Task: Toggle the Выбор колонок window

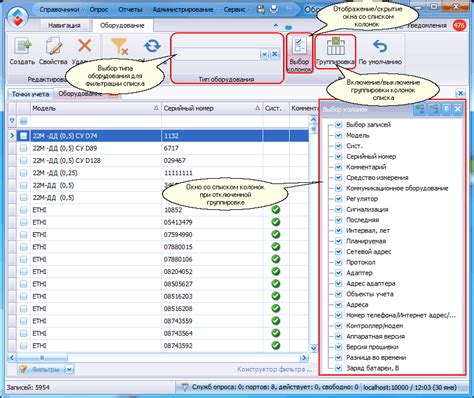Action: [299, 54]
